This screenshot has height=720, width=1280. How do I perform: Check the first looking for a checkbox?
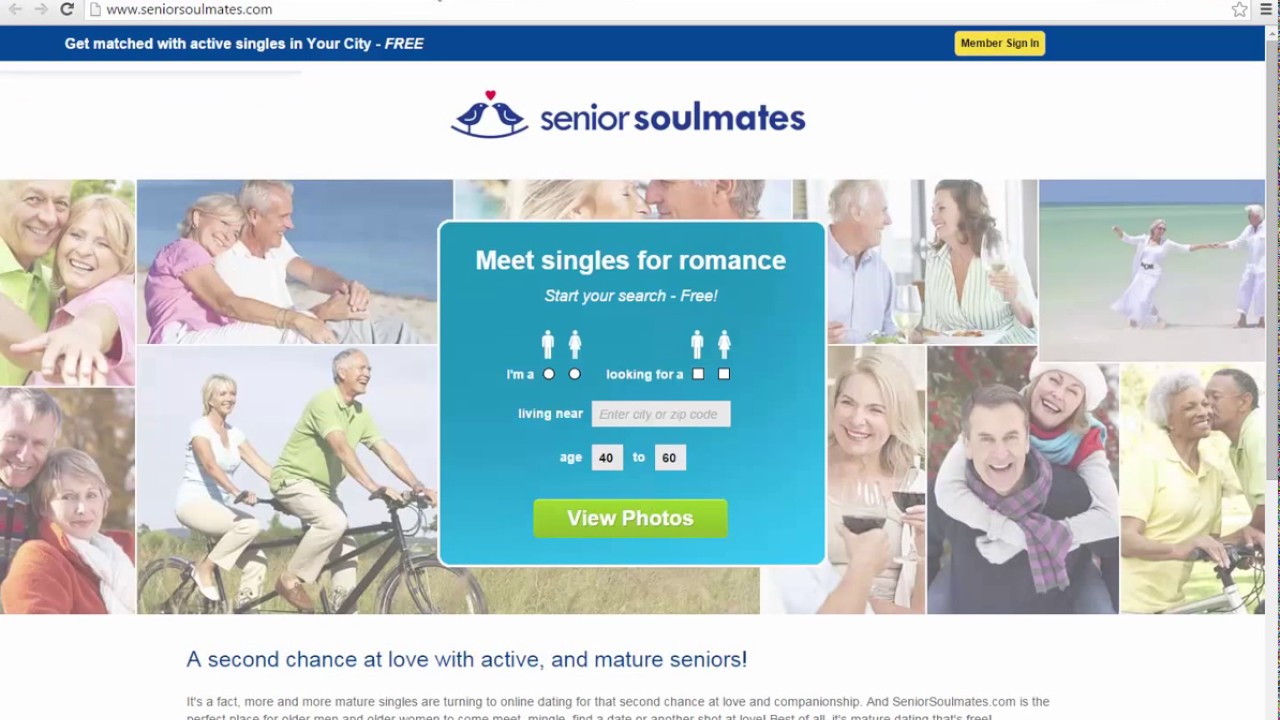click(x=698, y=374)
